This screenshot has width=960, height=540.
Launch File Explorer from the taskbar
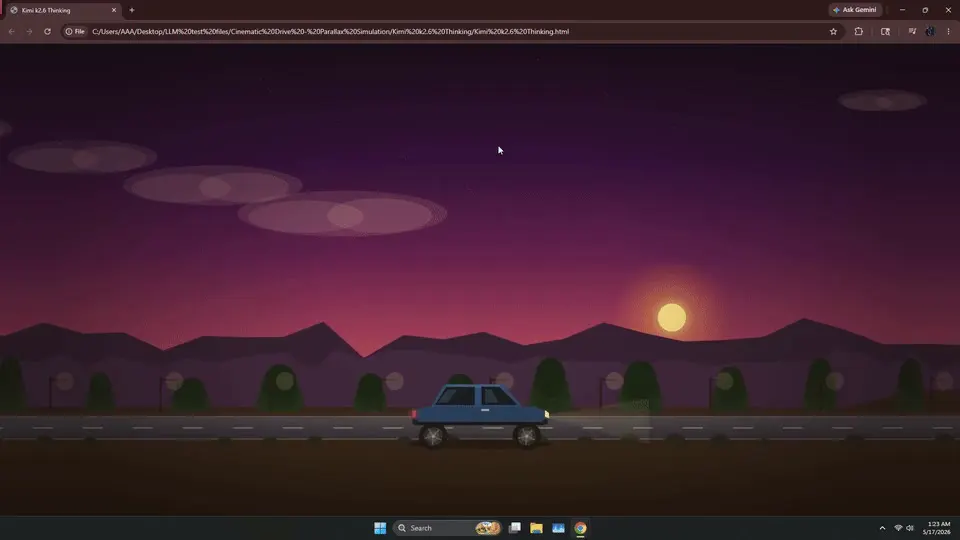pos(536,528)
